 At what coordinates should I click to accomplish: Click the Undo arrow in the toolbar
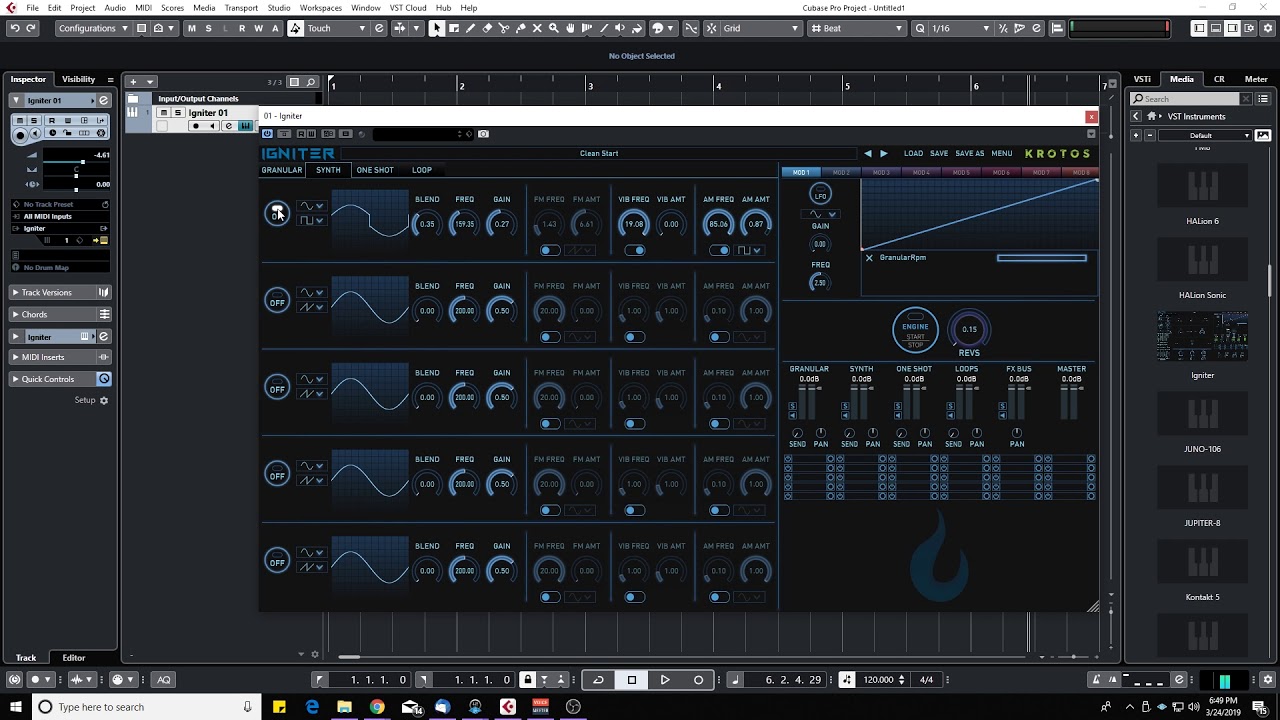(x=14, y=28)
